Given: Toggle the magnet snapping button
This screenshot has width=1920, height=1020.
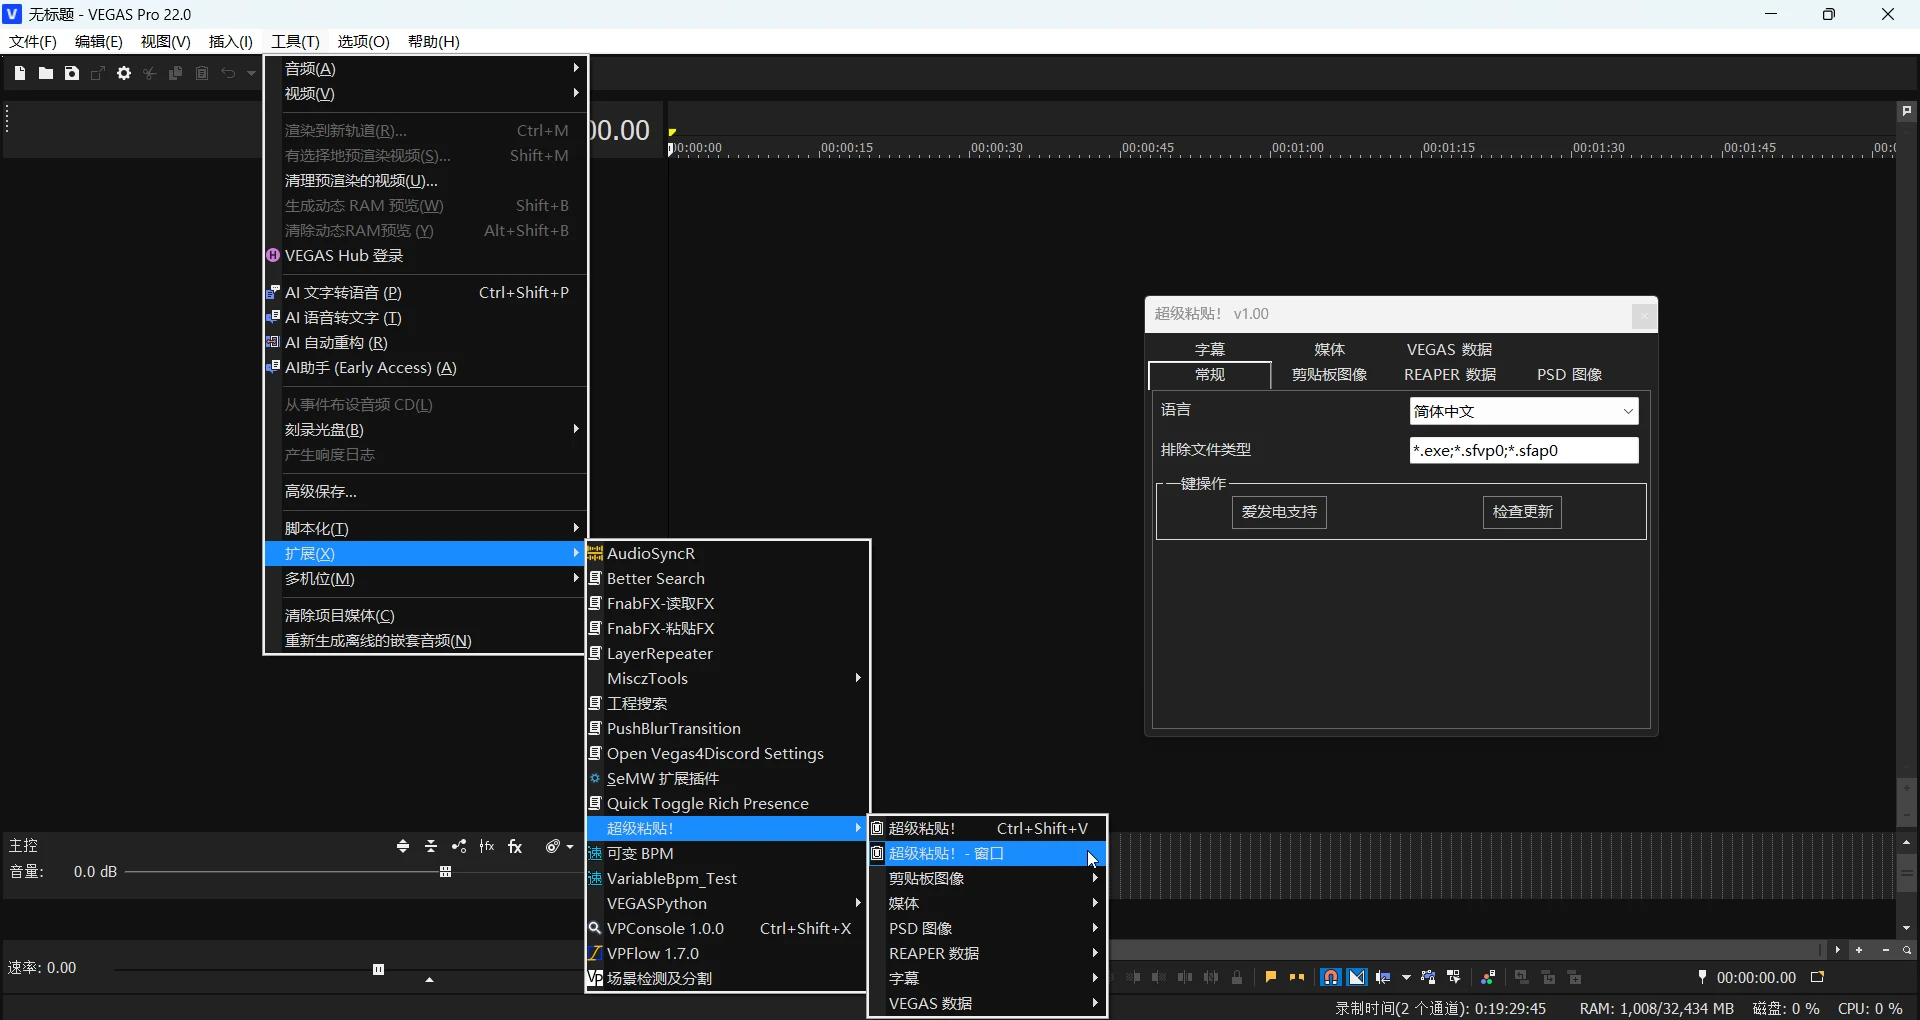Looking at the screenshot, I should pyautogui.click(x=1331, y=977).
